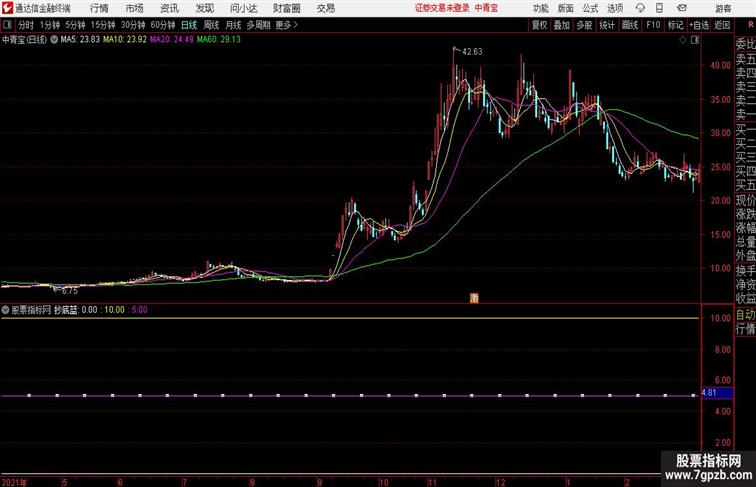Click the F10 company info button
The height and width of the screenshot is (487, 756).
pyautogui.click(x=653, y=25)
